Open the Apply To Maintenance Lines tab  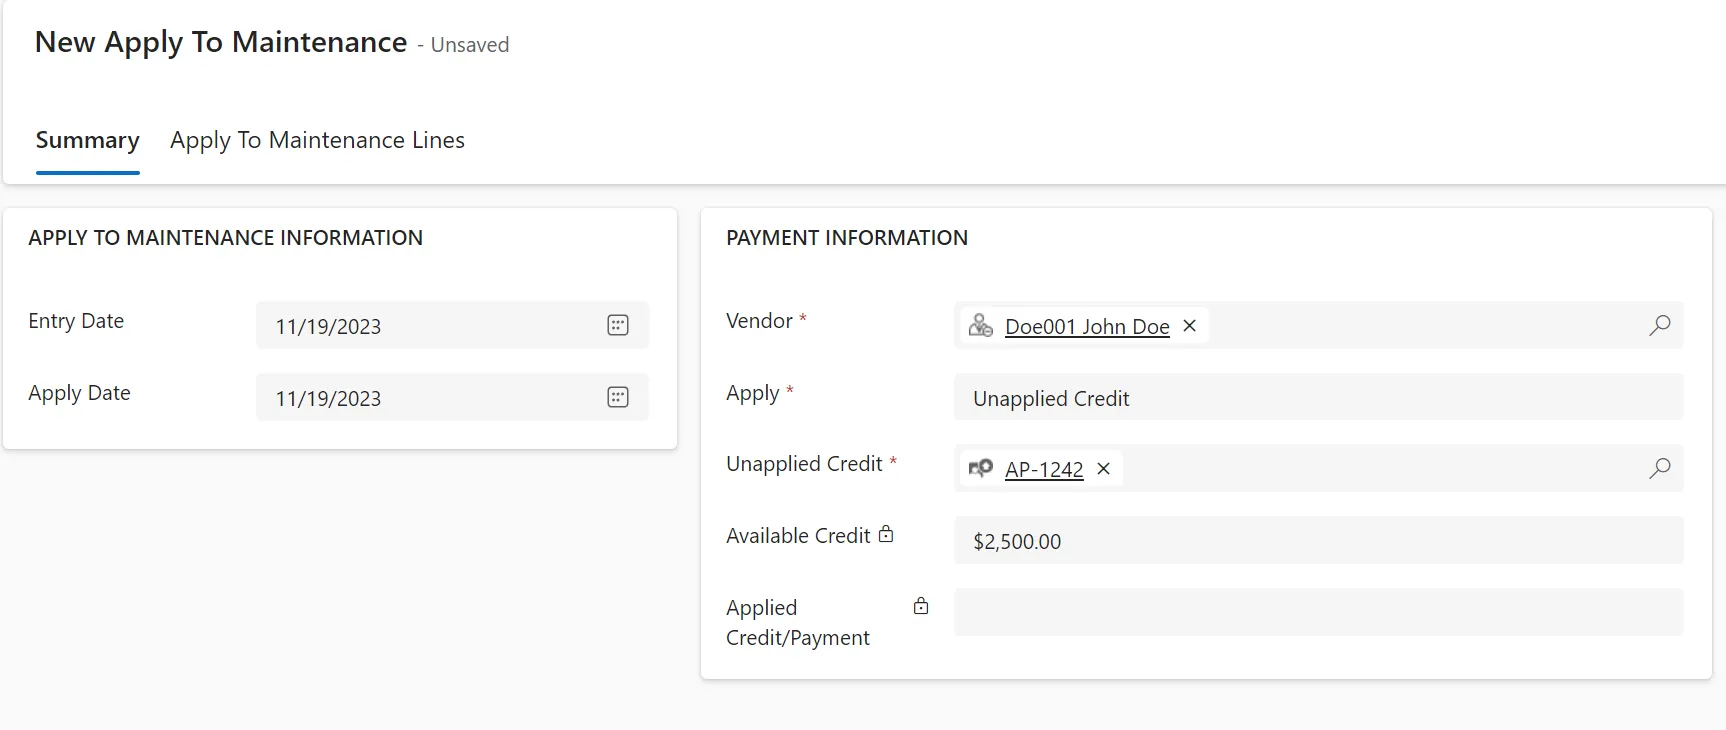coord(317,140)
